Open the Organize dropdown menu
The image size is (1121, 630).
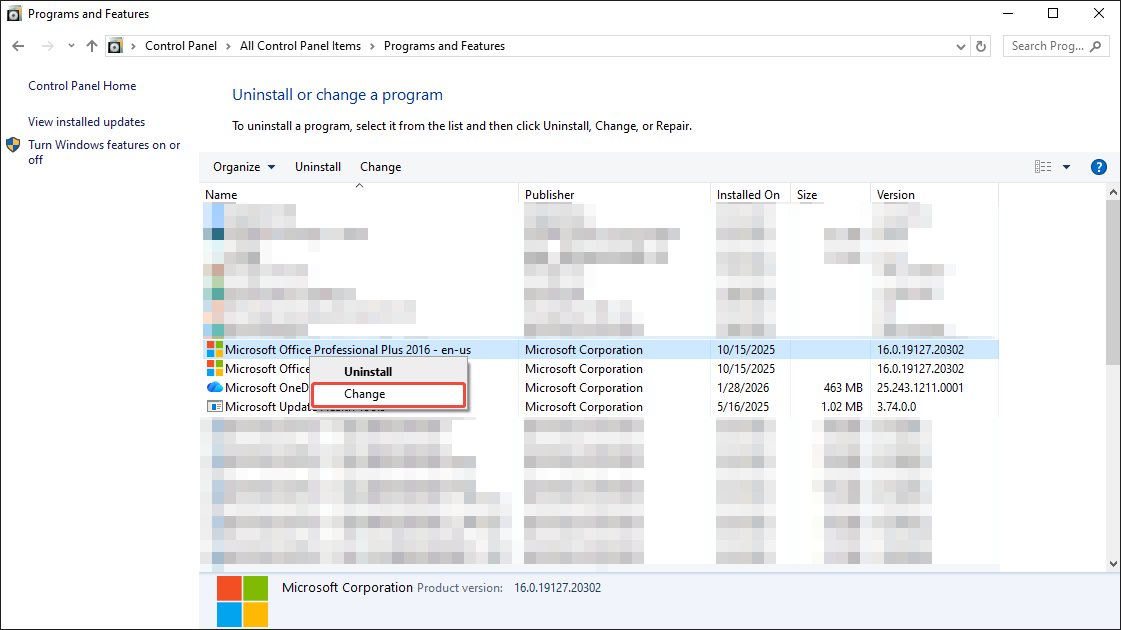[243, 166]
